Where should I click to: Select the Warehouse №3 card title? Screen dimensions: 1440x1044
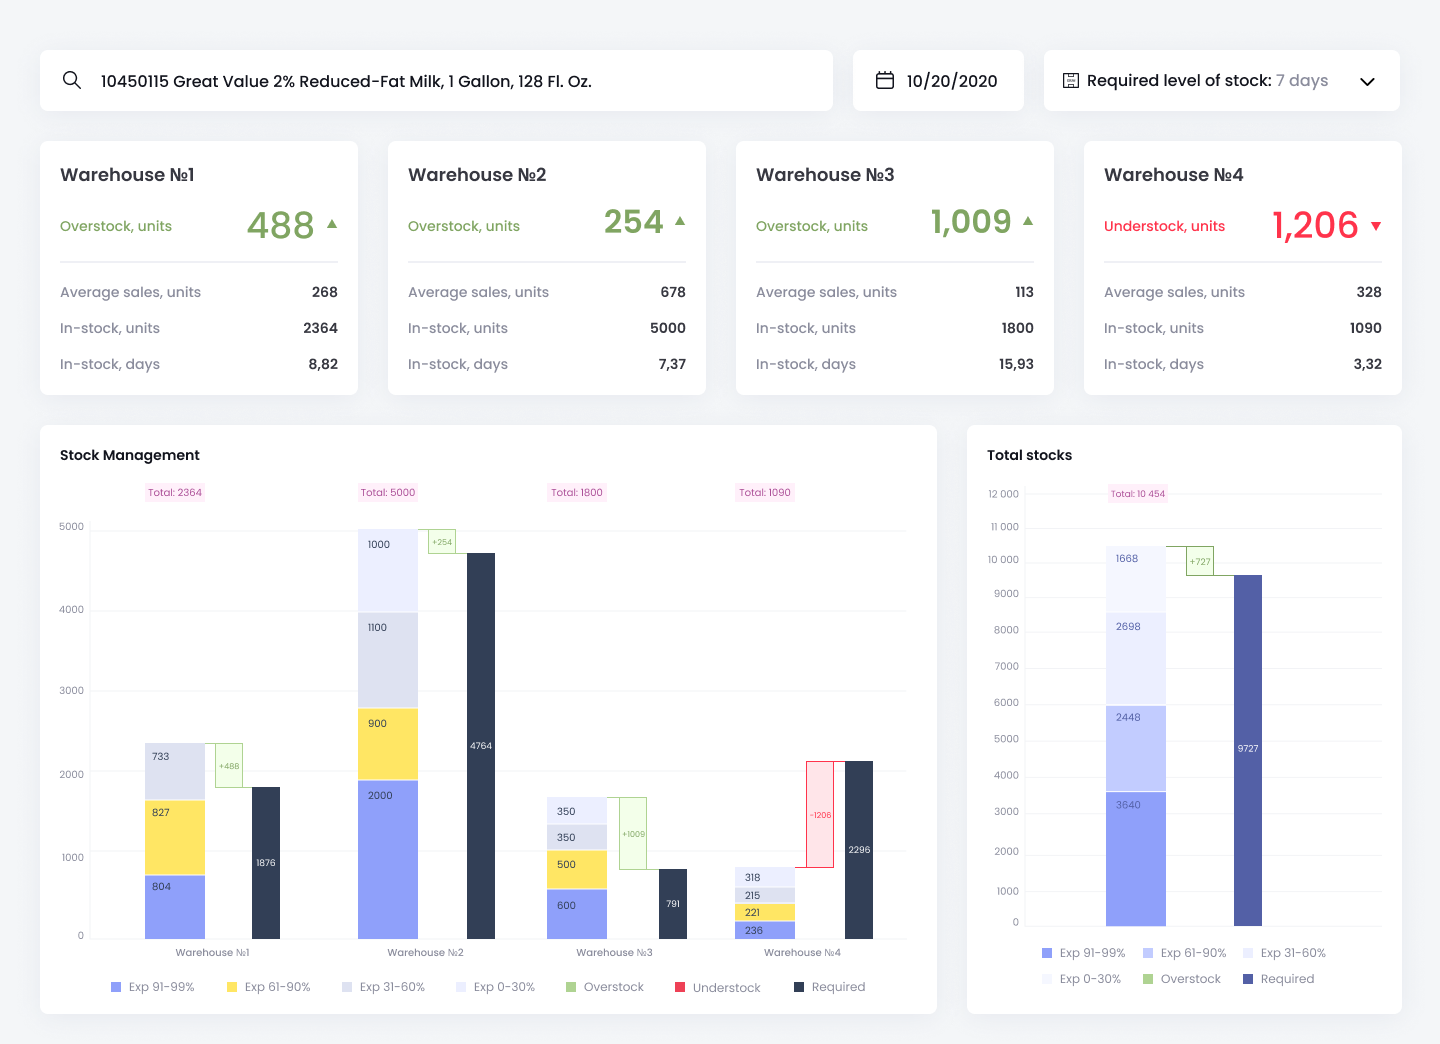point(825,175)
